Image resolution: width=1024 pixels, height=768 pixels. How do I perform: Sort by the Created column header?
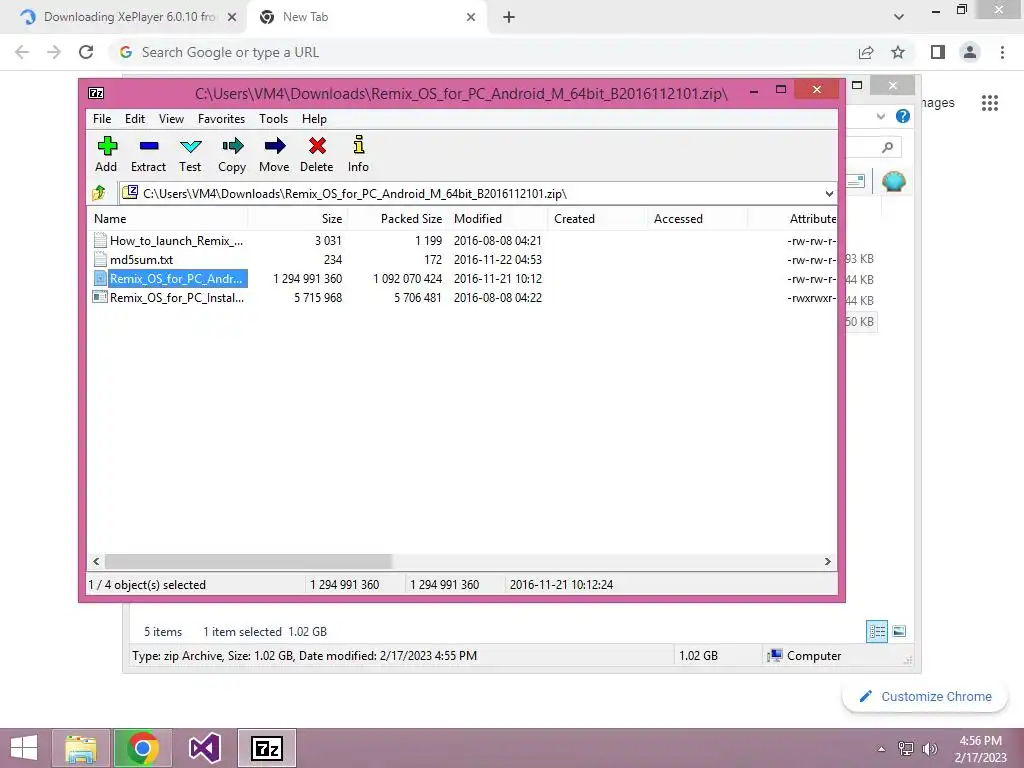point(598,219)
